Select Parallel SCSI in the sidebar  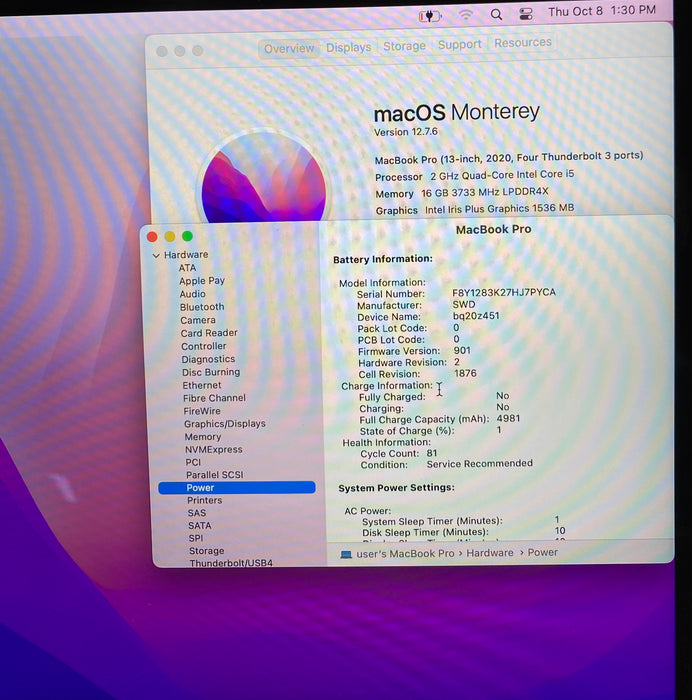[215, 475]
